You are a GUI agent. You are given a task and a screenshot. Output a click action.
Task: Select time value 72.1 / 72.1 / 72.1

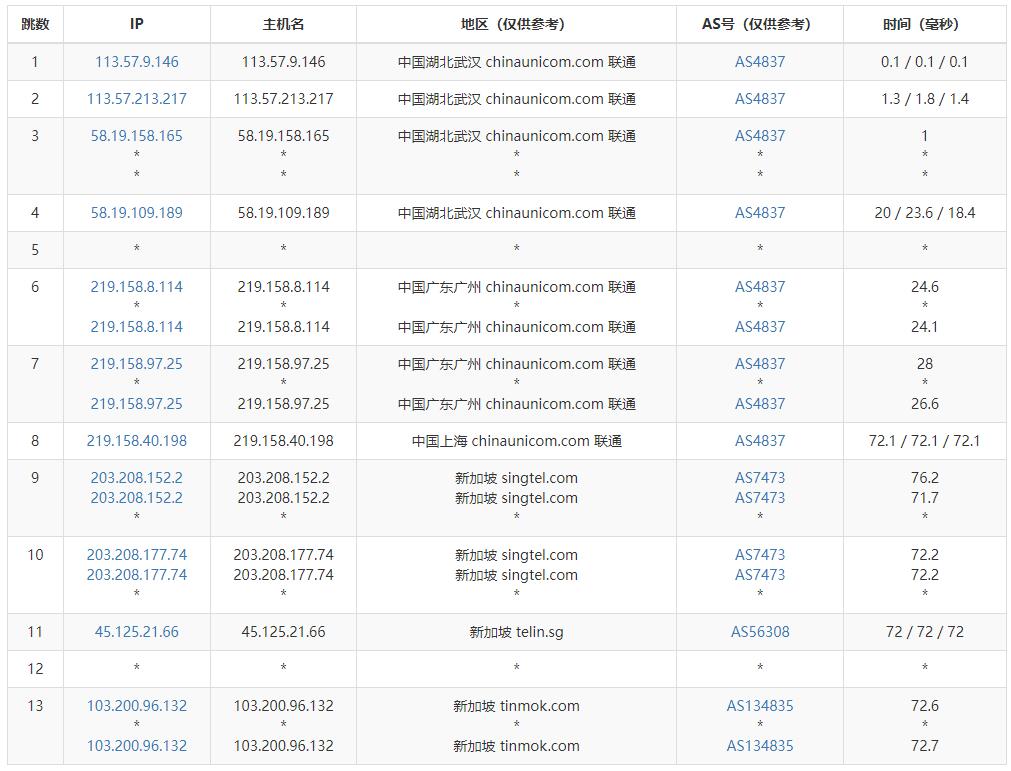(925, 441)
